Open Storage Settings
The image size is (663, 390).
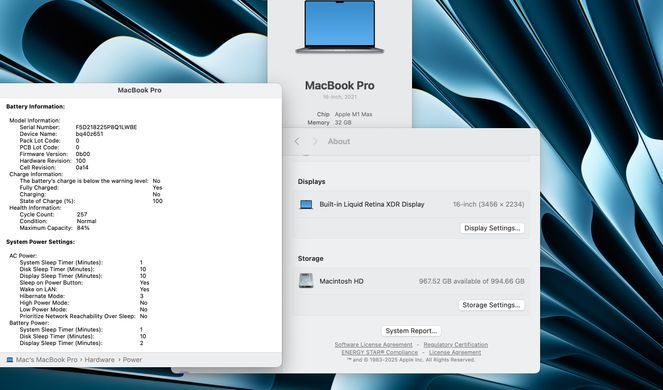pyautogui.click(x=491, y=305)
